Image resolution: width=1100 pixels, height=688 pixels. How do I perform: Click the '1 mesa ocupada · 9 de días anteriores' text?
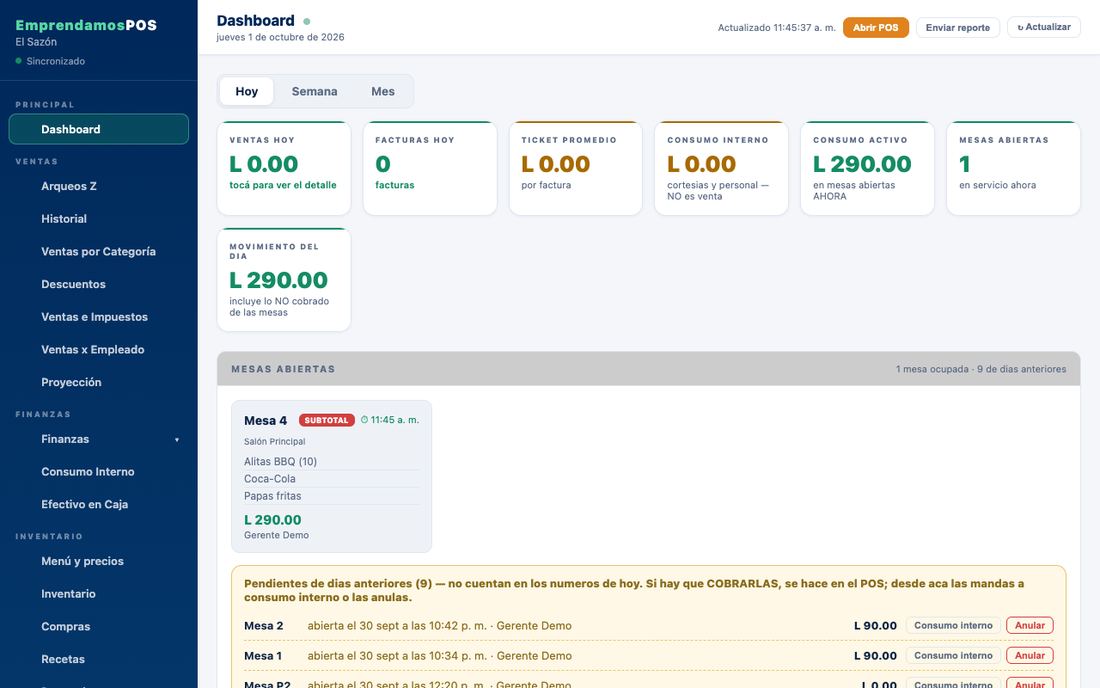981,369
